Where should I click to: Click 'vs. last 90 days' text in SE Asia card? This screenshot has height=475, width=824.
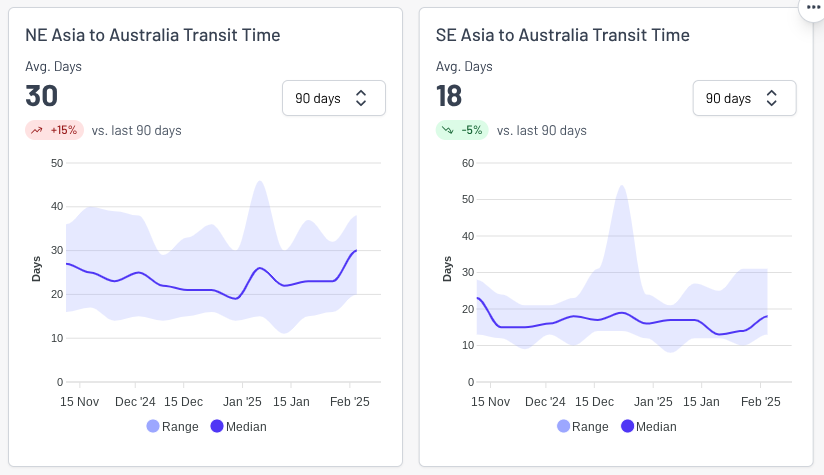tap(542, 130)
